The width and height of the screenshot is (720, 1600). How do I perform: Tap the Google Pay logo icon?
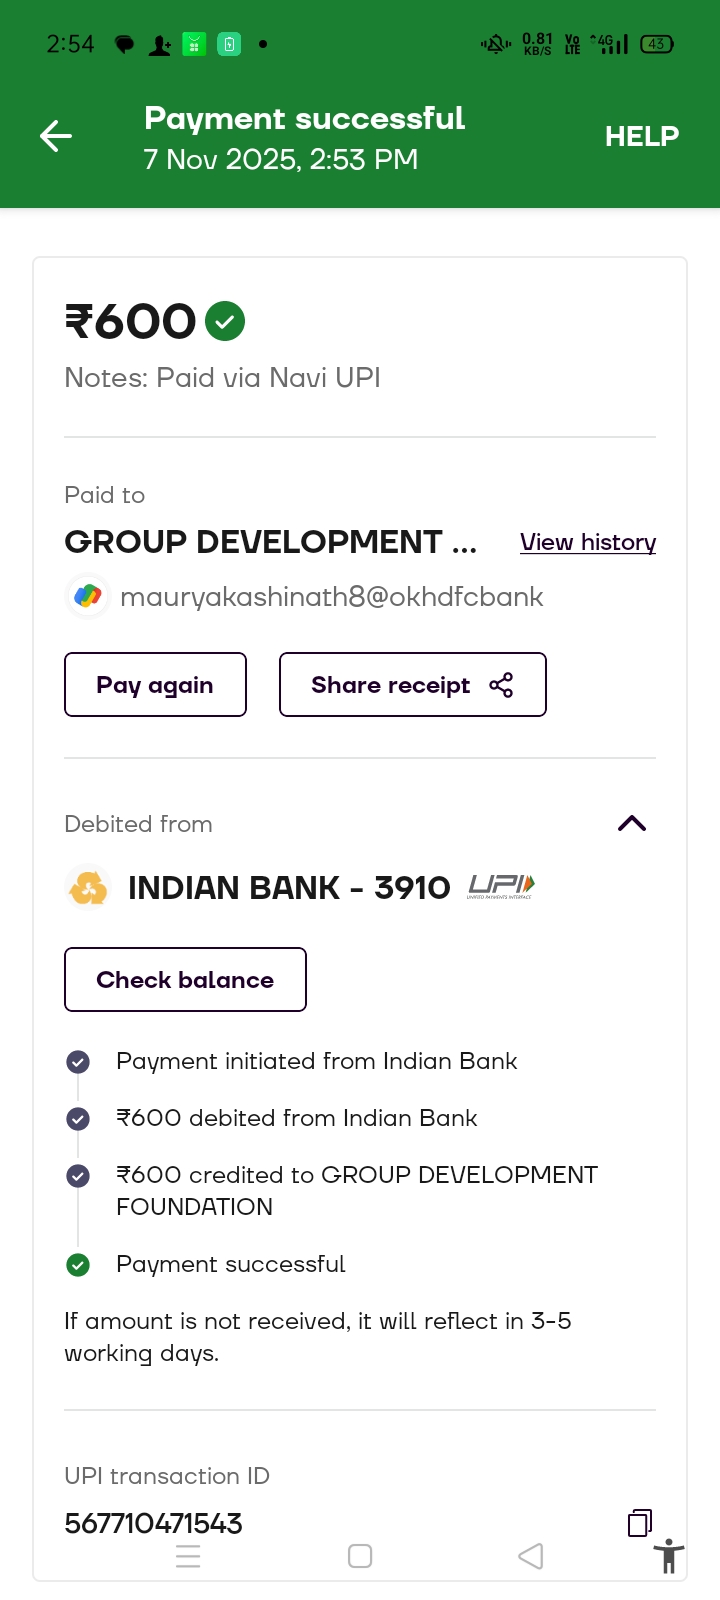point(88,597)
